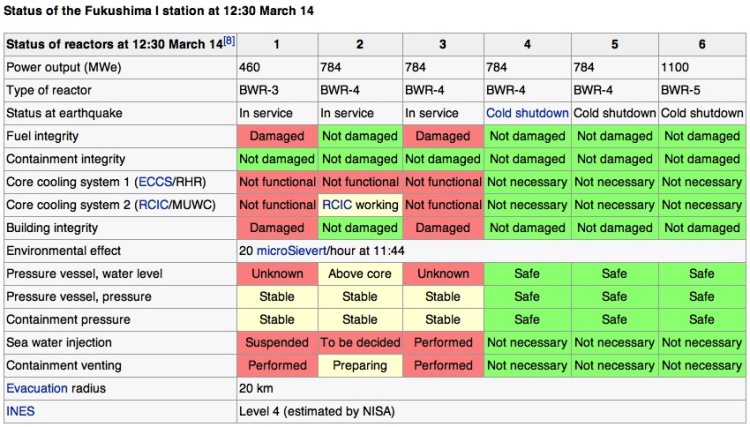Viewport: 750px width, 427px height.
Task: Click the reactor '5' column header
Action: pos(615,44)
